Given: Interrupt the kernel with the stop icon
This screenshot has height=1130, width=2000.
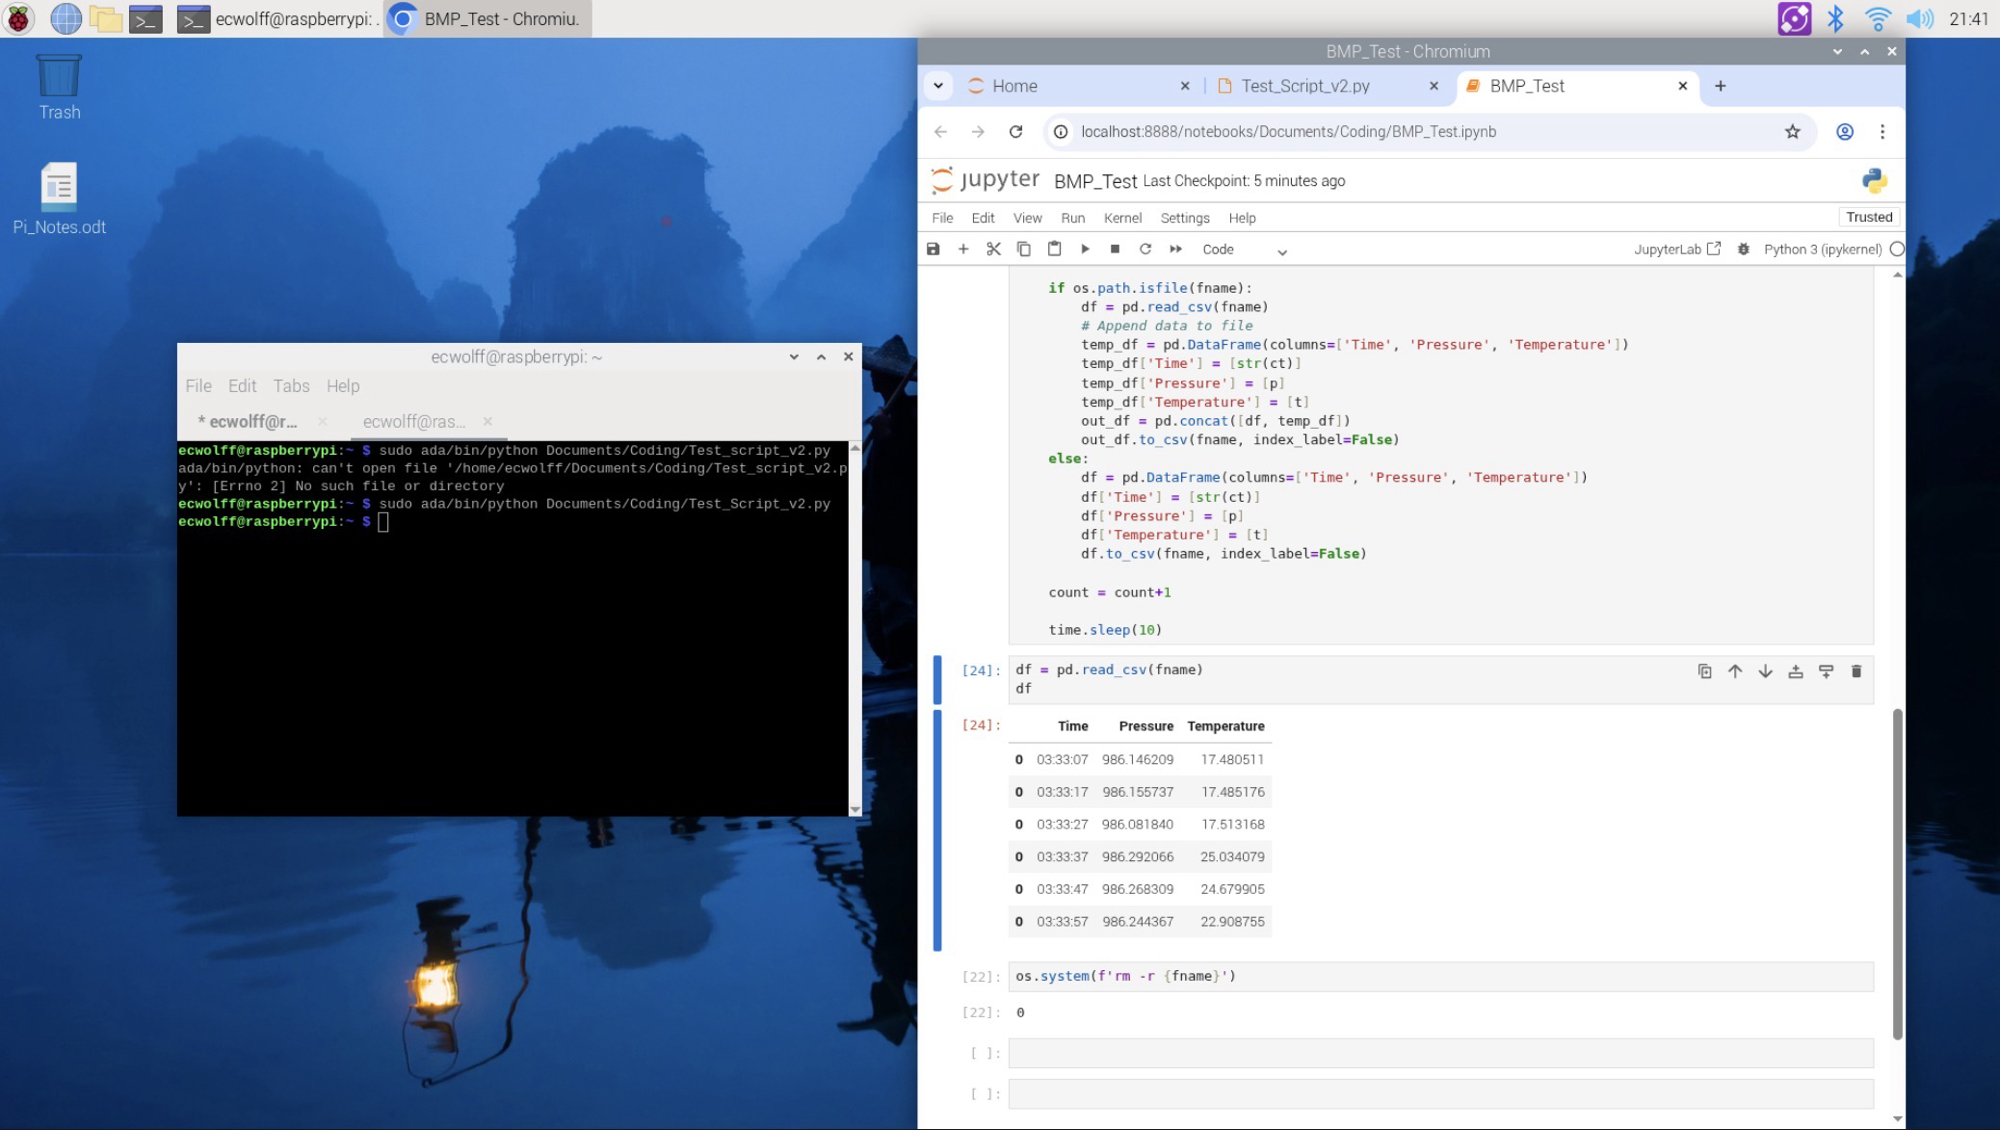Looking at the screenshot, I should 1115,249.
